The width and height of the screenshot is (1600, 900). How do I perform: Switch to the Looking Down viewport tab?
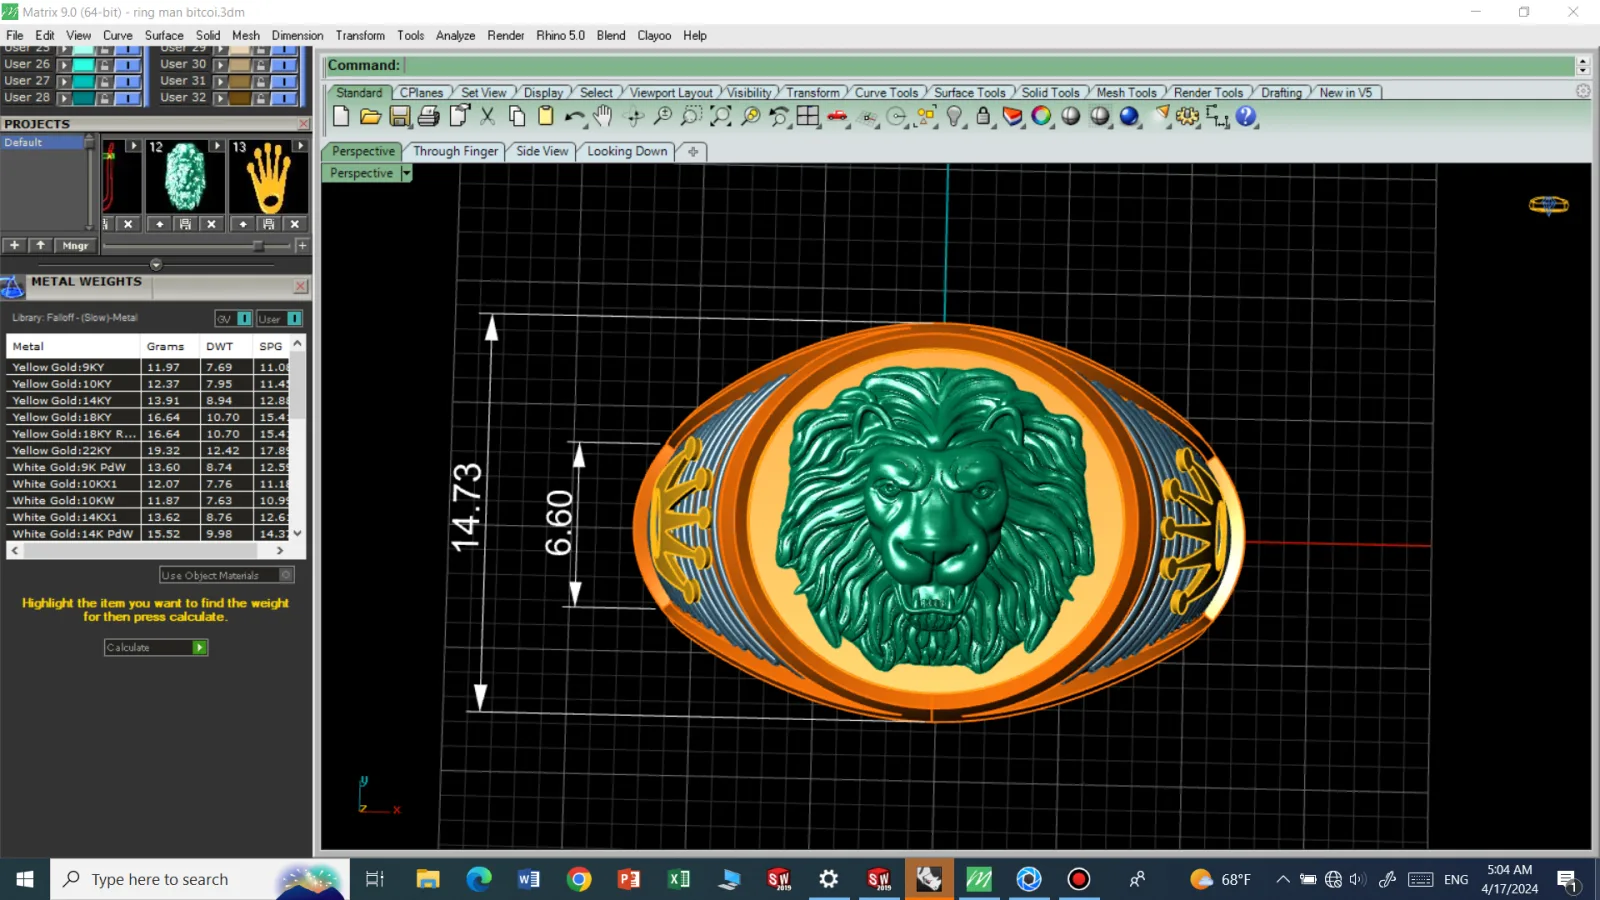[x=627, y=151]
